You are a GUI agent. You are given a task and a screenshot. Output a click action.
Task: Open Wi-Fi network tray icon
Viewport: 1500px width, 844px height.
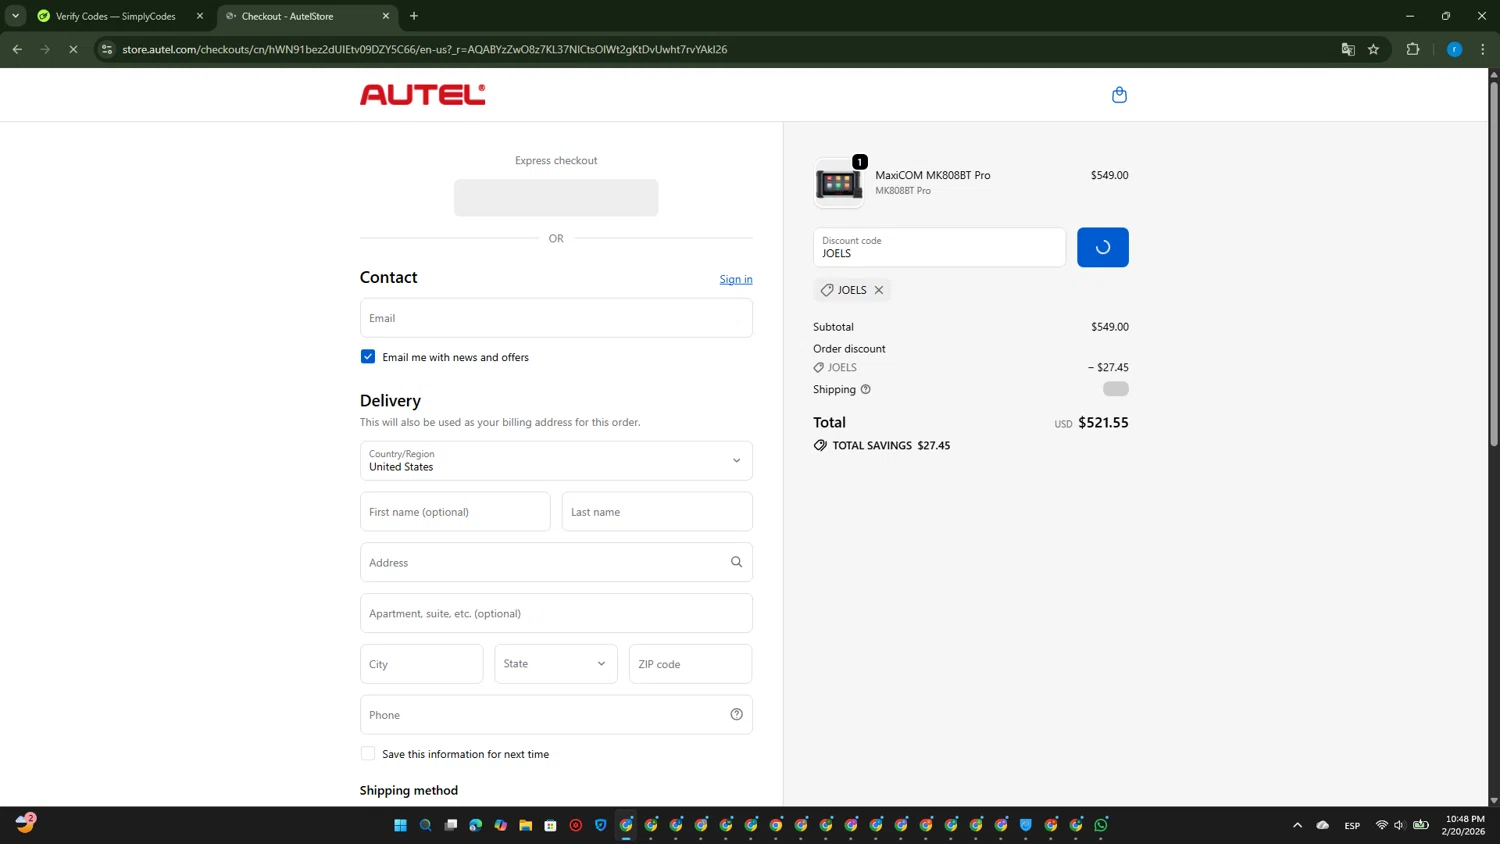[1381, 825]
